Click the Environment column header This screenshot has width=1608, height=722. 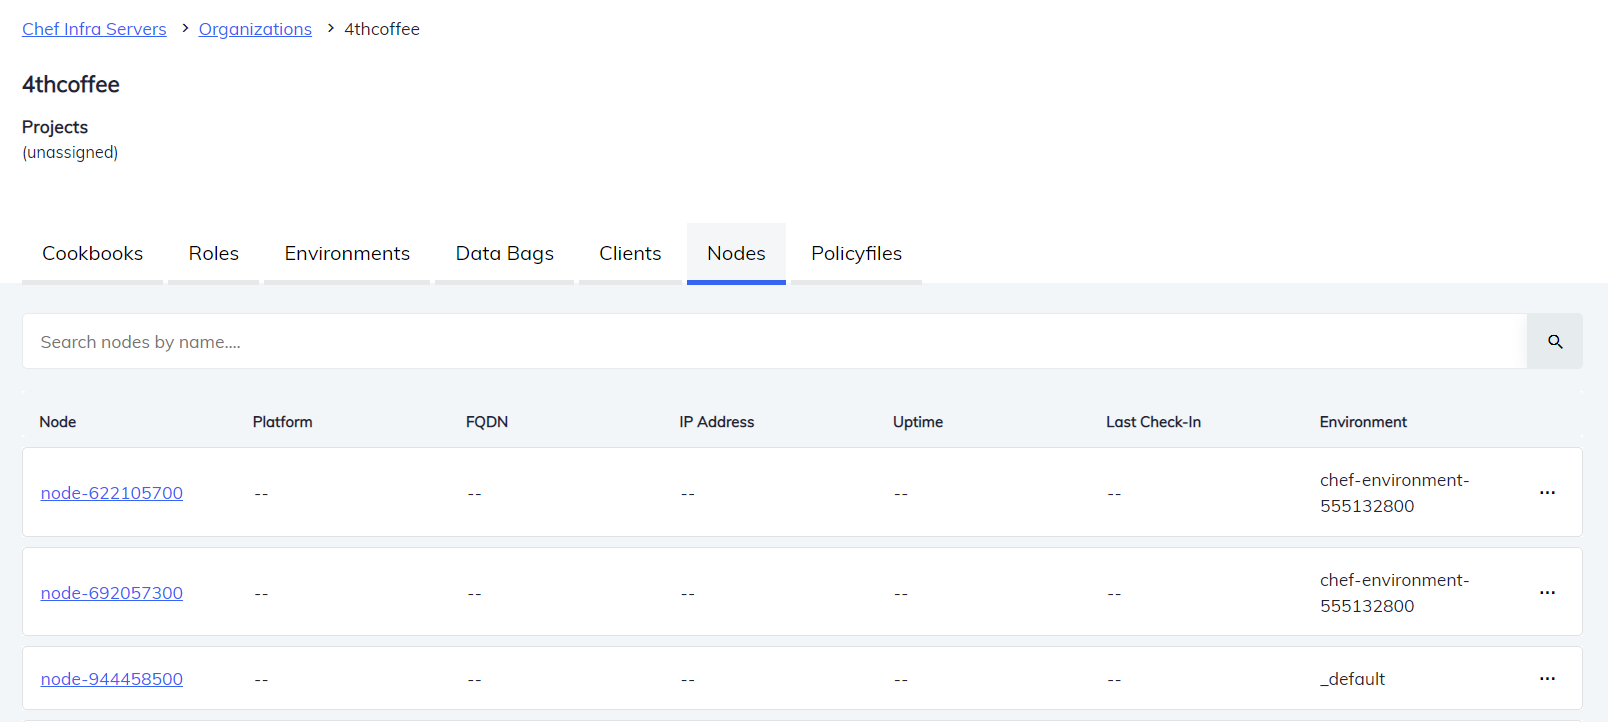point(1362,422)
